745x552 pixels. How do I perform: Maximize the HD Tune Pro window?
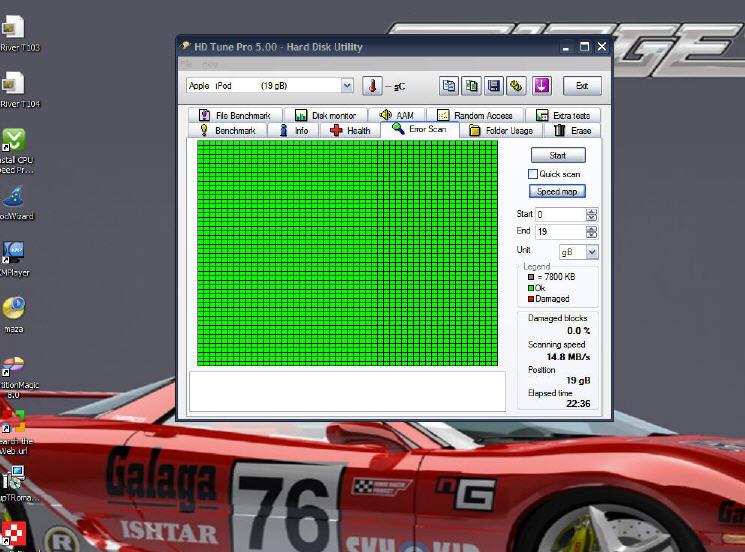(x=584, y=47)
